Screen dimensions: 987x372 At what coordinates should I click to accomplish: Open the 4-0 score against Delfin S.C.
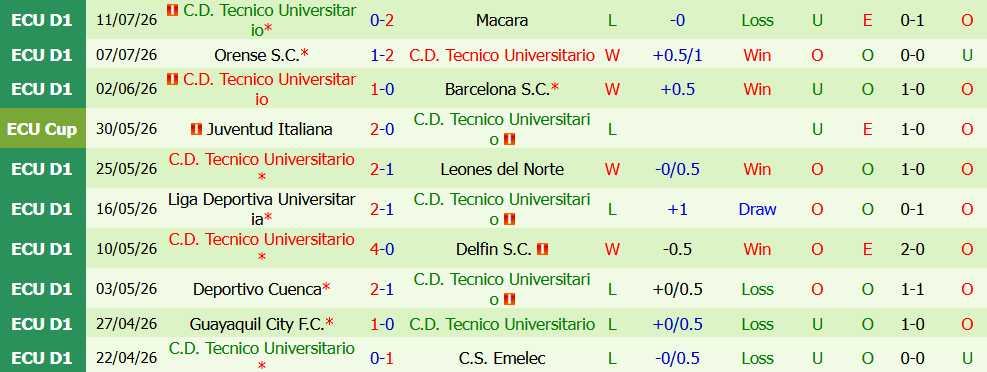tap(382, 249)
